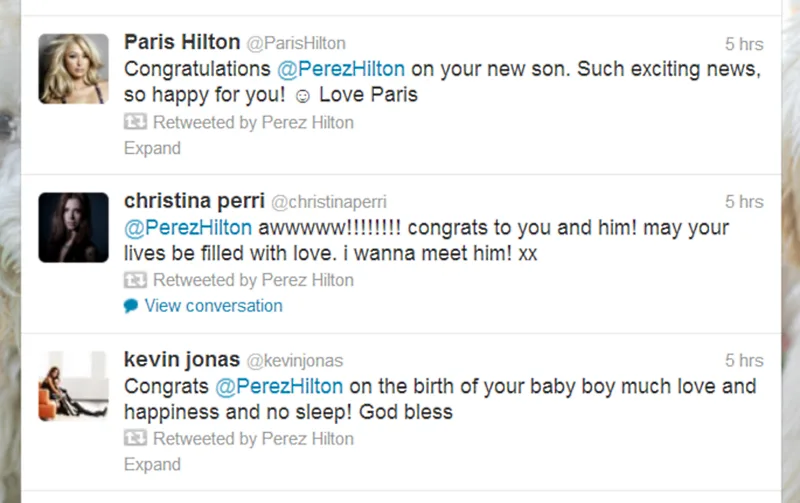Click the conversation speech bubble icon
Screen dimensions: 800x503
pyautogui.click(x=131, y=306)
